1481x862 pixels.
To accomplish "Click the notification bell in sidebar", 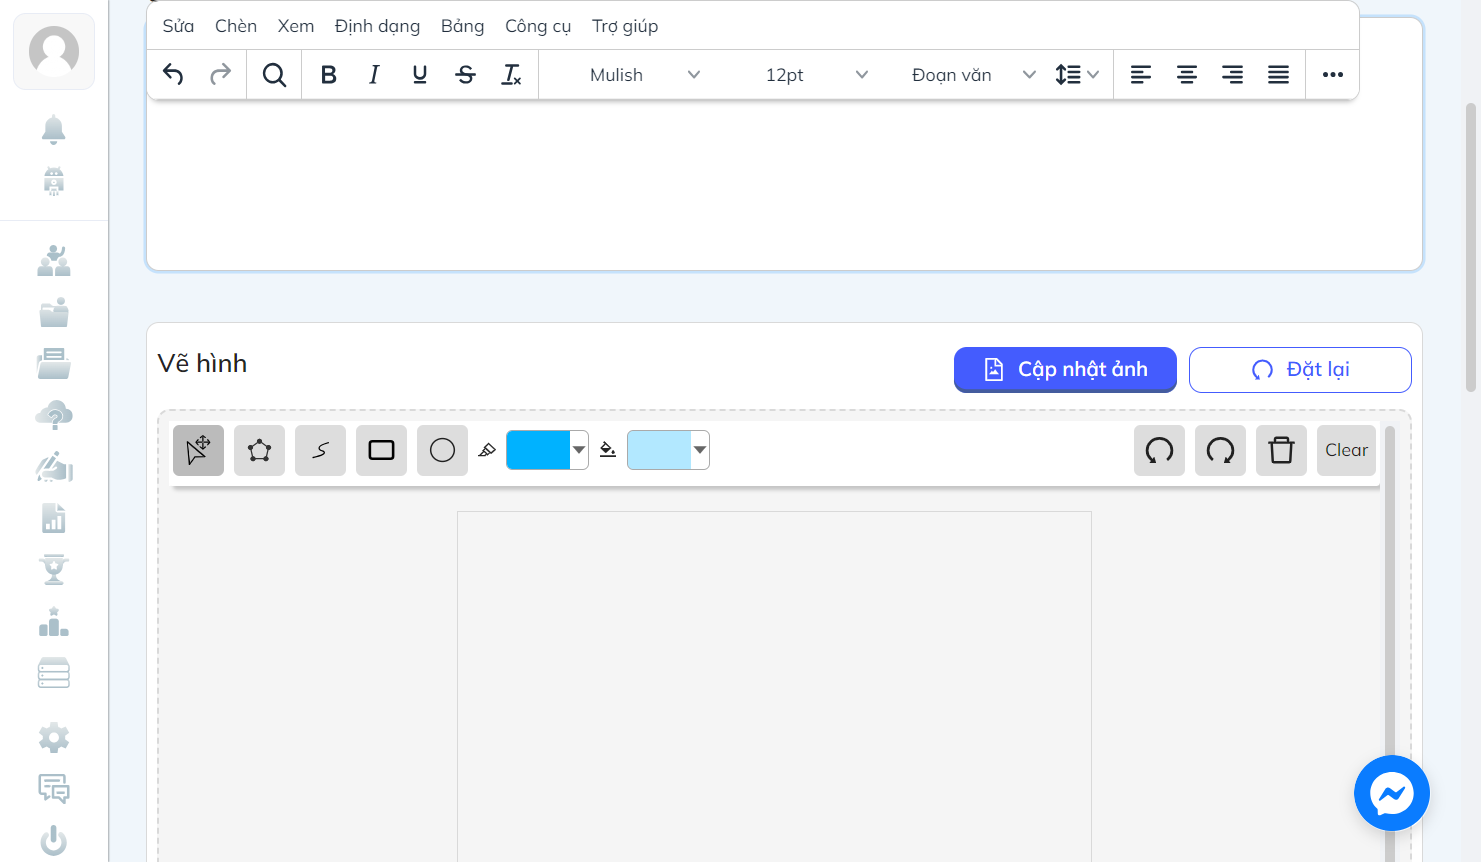I will coord(54,129).
